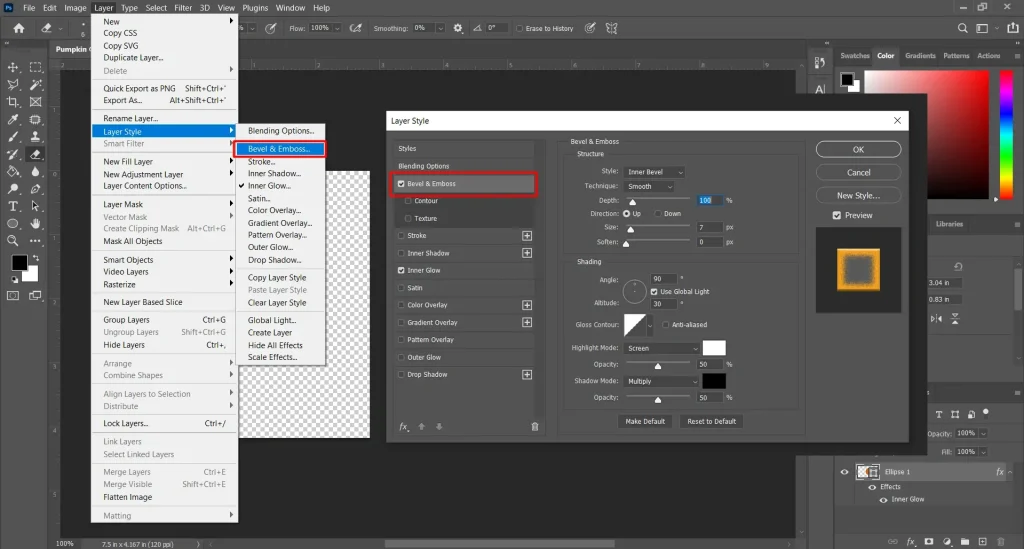Click the Share icon top right
Screen dimensions: 1024x549
point(1013,28)
